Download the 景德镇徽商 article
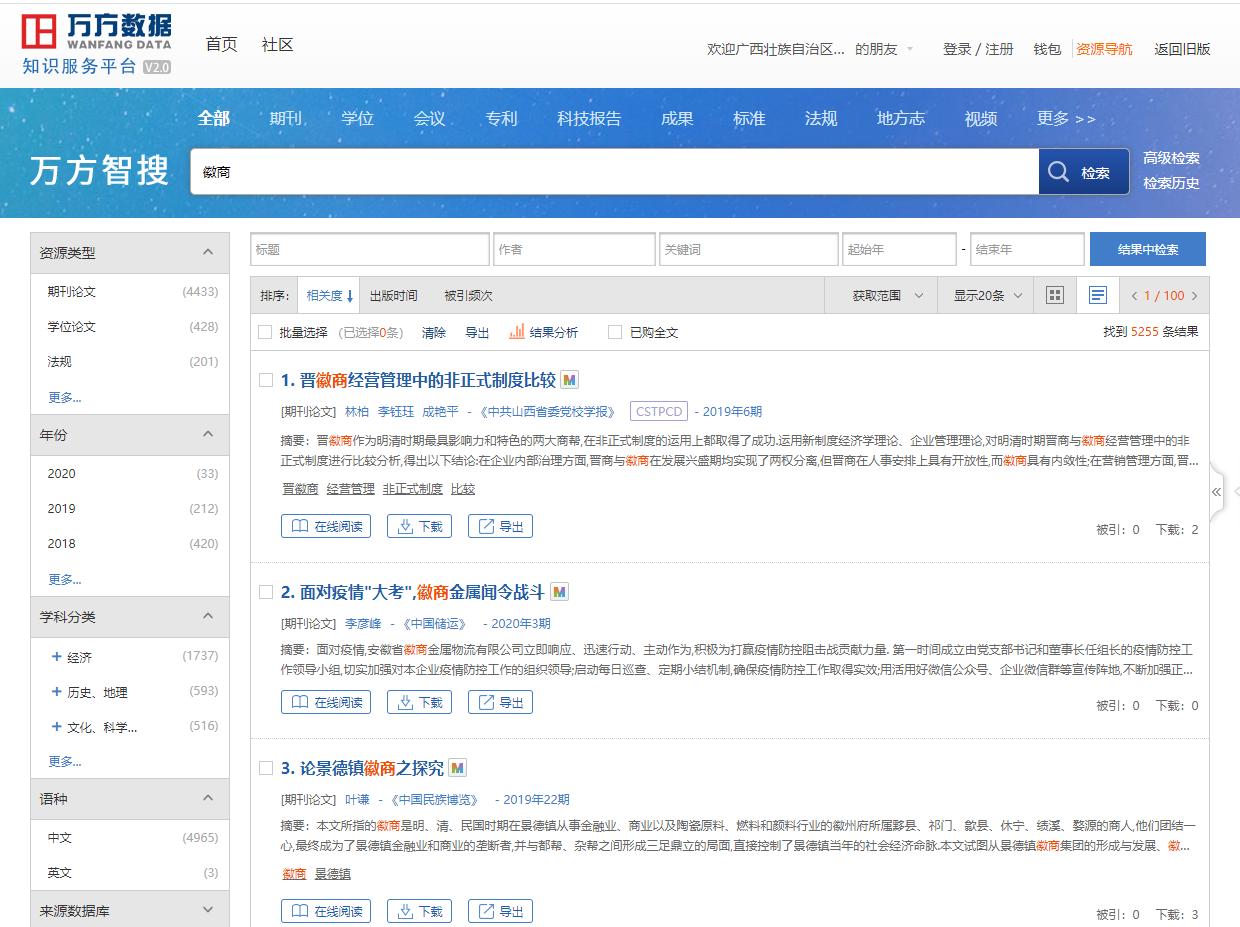 [419, 910]
